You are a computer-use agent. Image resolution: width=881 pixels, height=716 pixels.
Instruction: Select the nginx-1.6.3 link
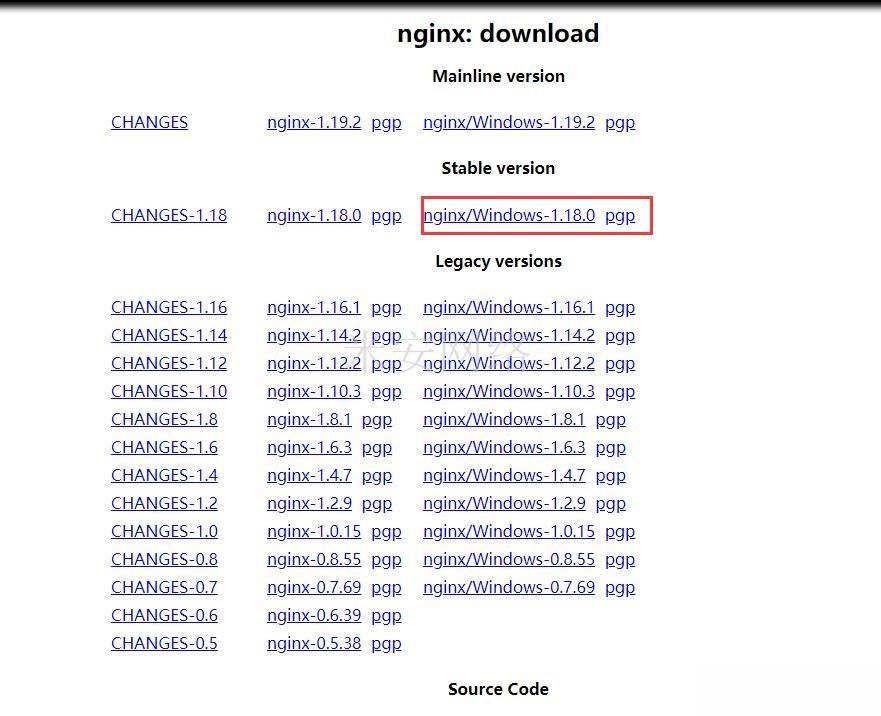pos(310,447)
